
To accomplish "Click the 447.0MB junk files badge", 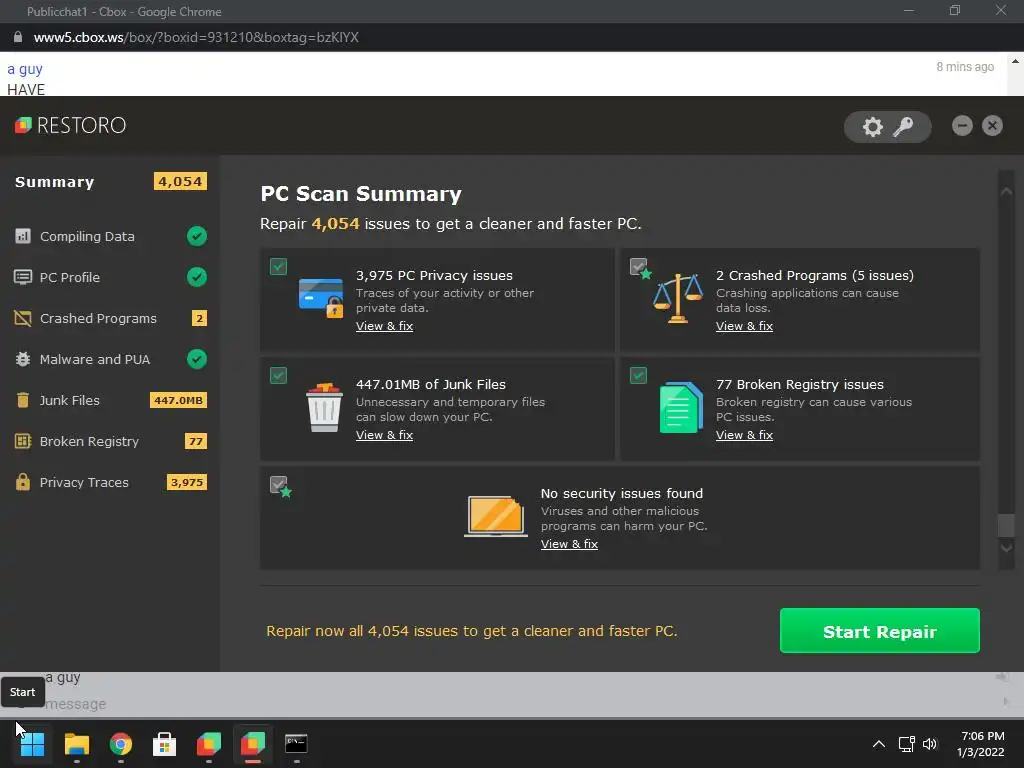I will [x=178, y=400].
